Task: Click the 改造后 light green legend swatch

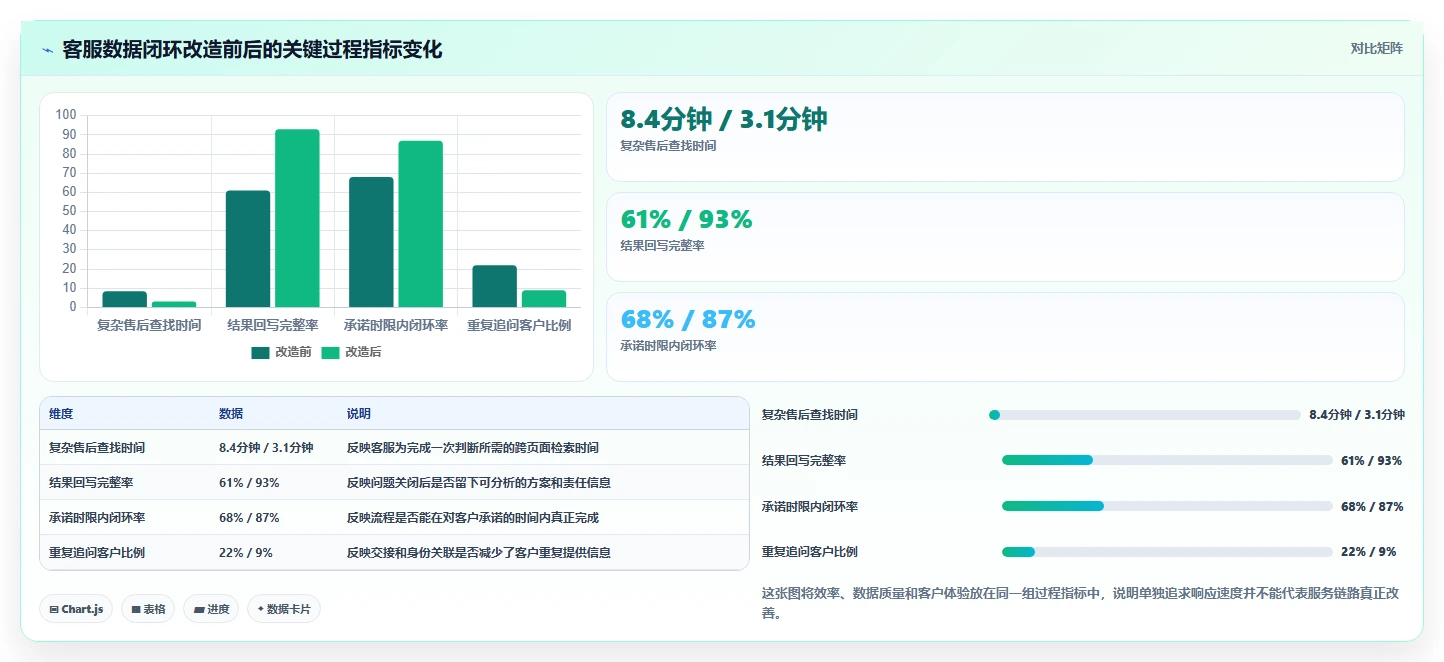Action: point(331,352)
